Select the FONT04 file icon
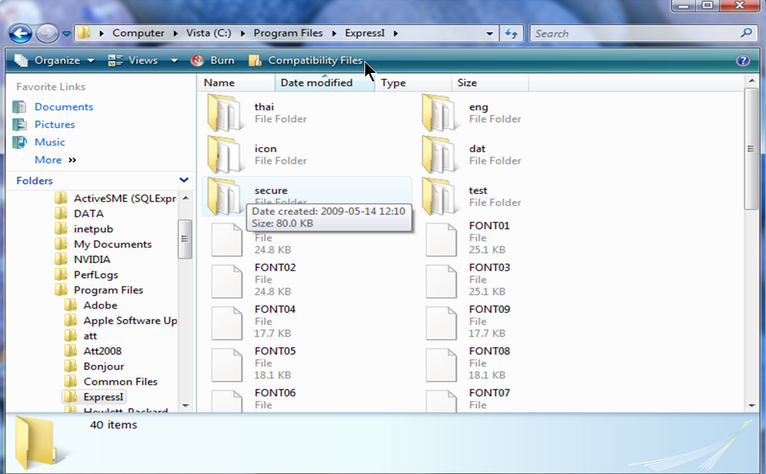 click(227, 323)
